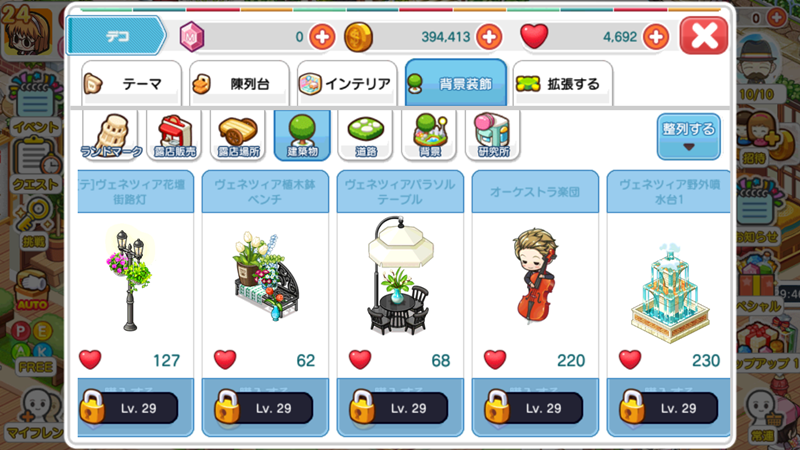
Task: Open the 露店販売 stall sales category
Action: tap(174, 135)
